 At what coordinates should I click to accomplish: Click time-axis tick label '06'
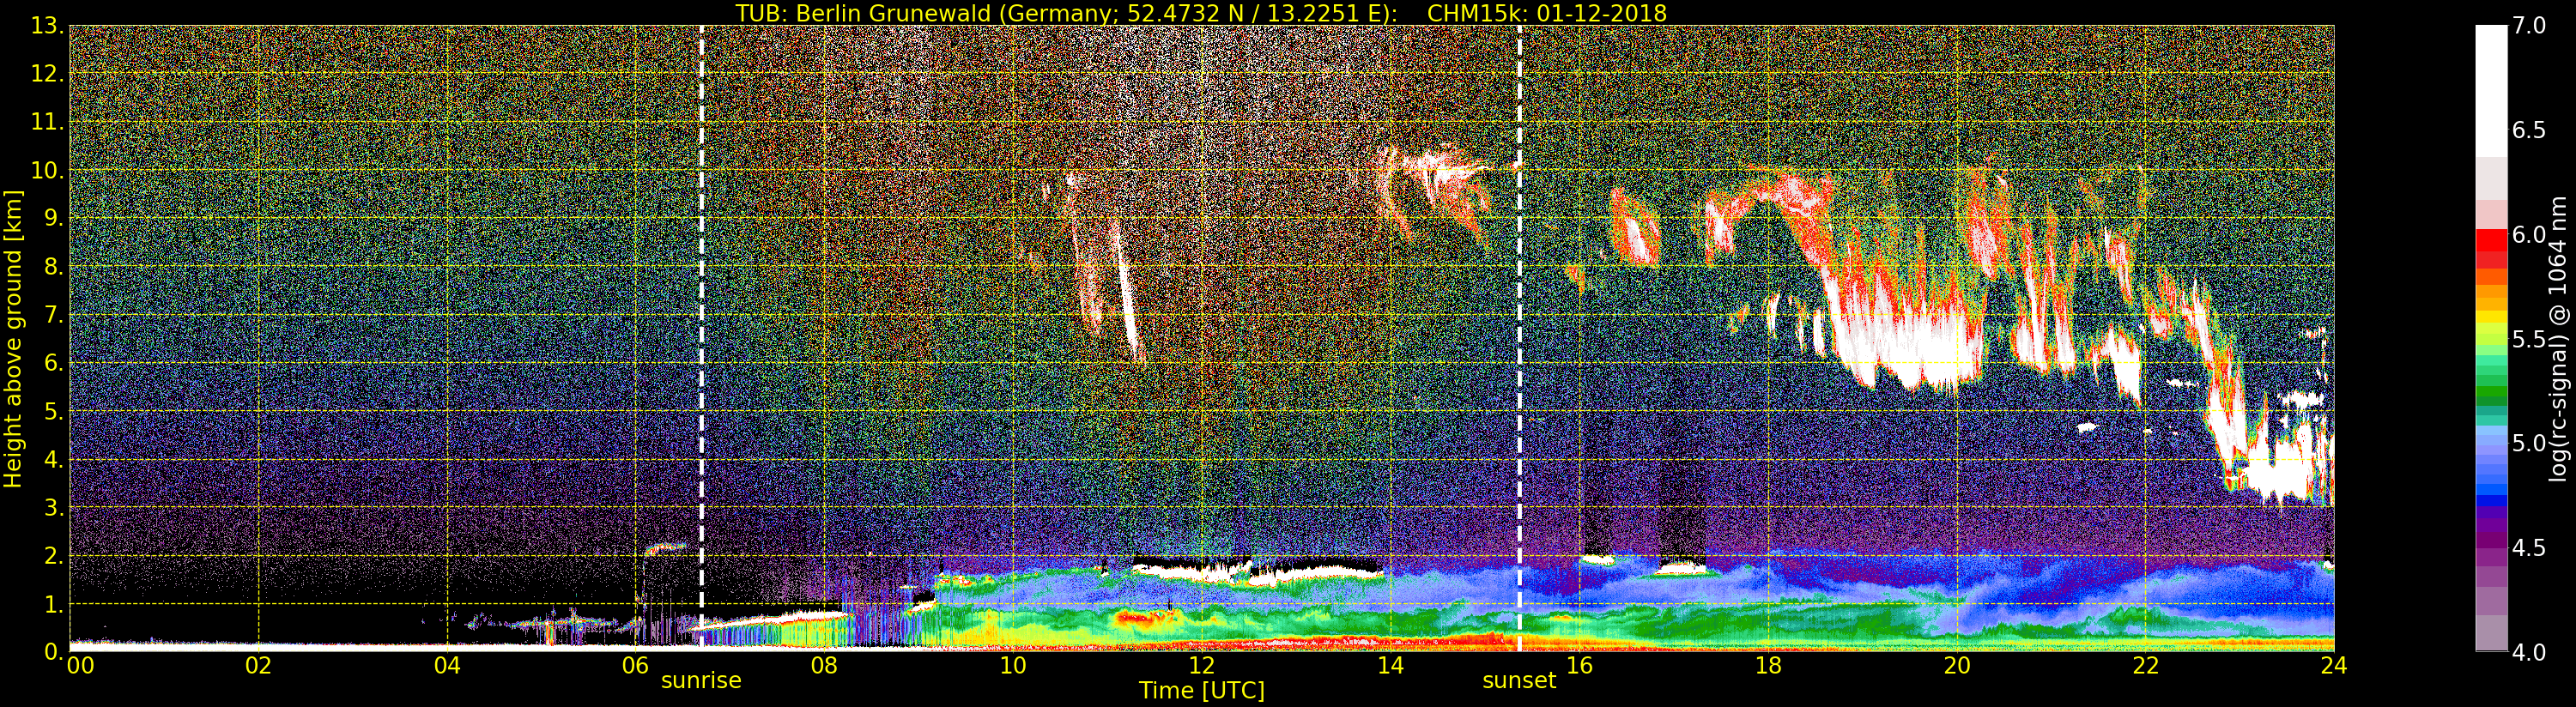click(635, 665)
